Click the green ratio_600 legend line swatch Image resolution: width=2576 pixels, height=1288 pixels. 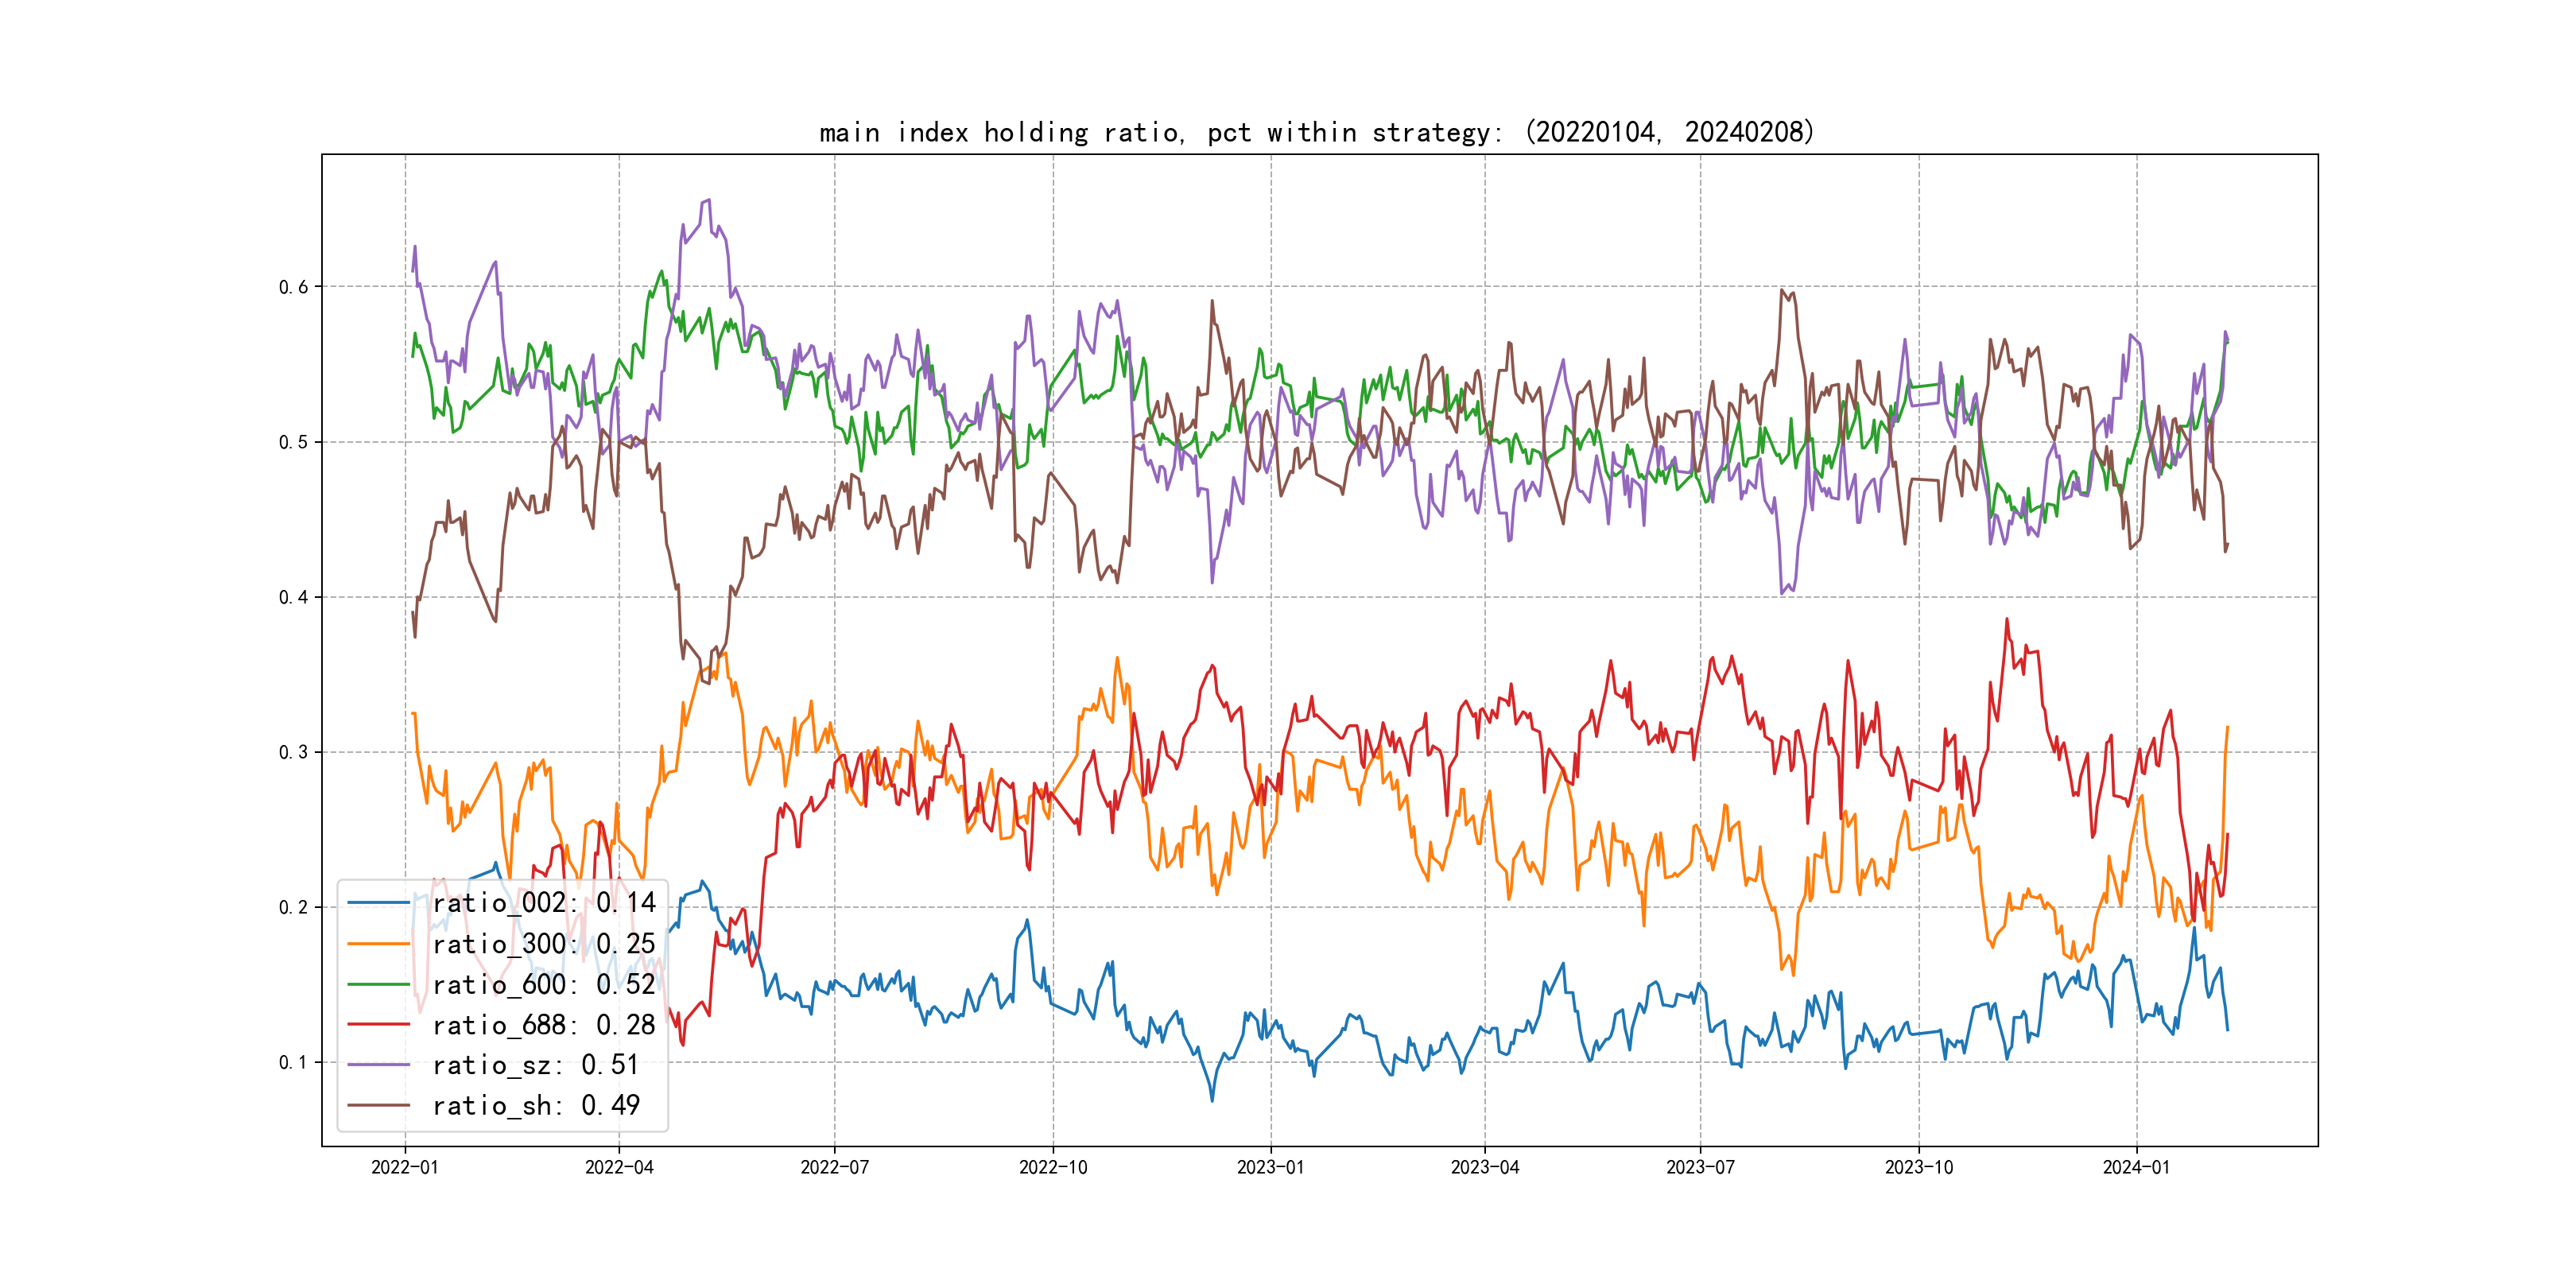coord(379,985)
